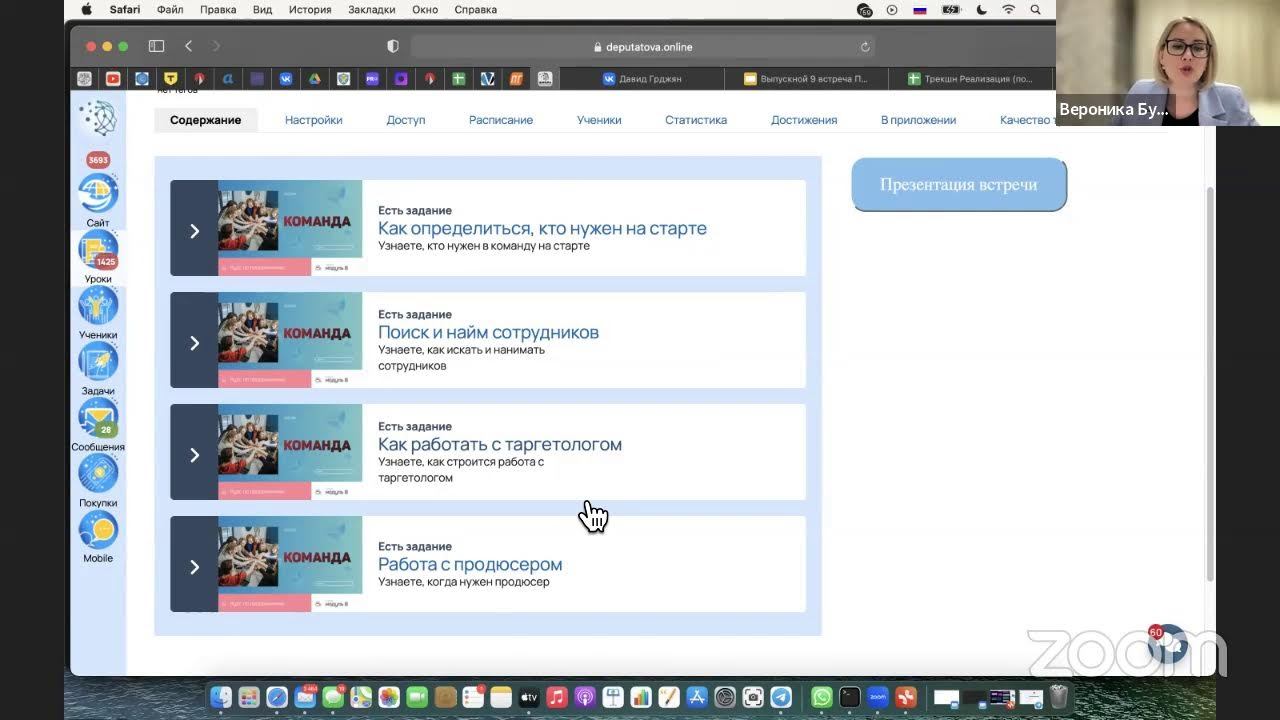Open the lesson link Как работать с таргетологом
This screenshot has height=720, width=1280.
[500, 444]
